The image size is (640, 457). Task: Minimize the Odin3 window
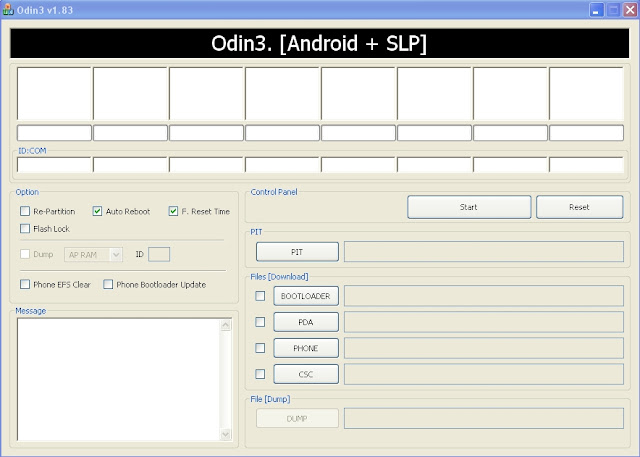[596, 10]
